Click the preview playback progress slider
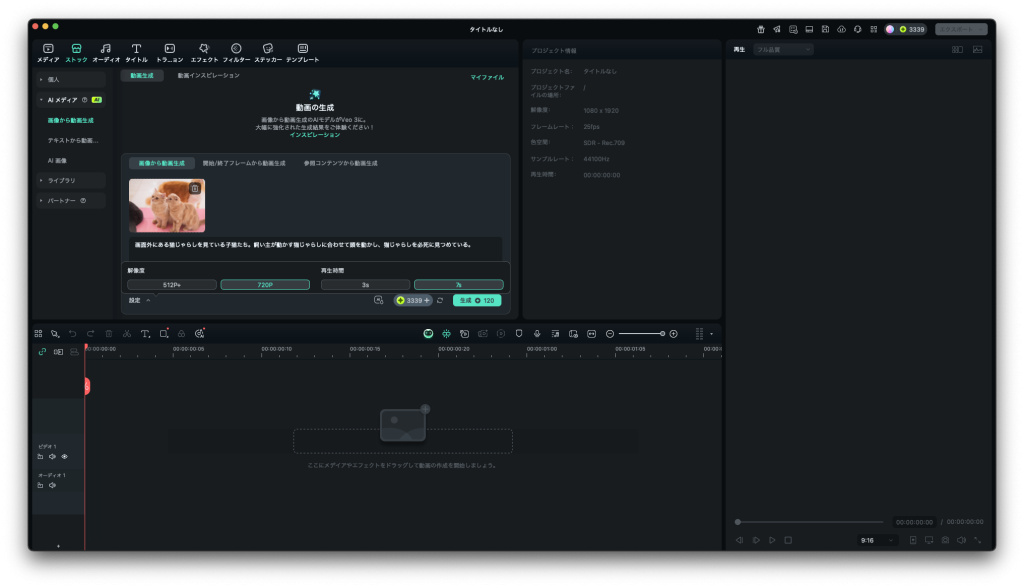The image size is (1024, 588). coord(810,522)
